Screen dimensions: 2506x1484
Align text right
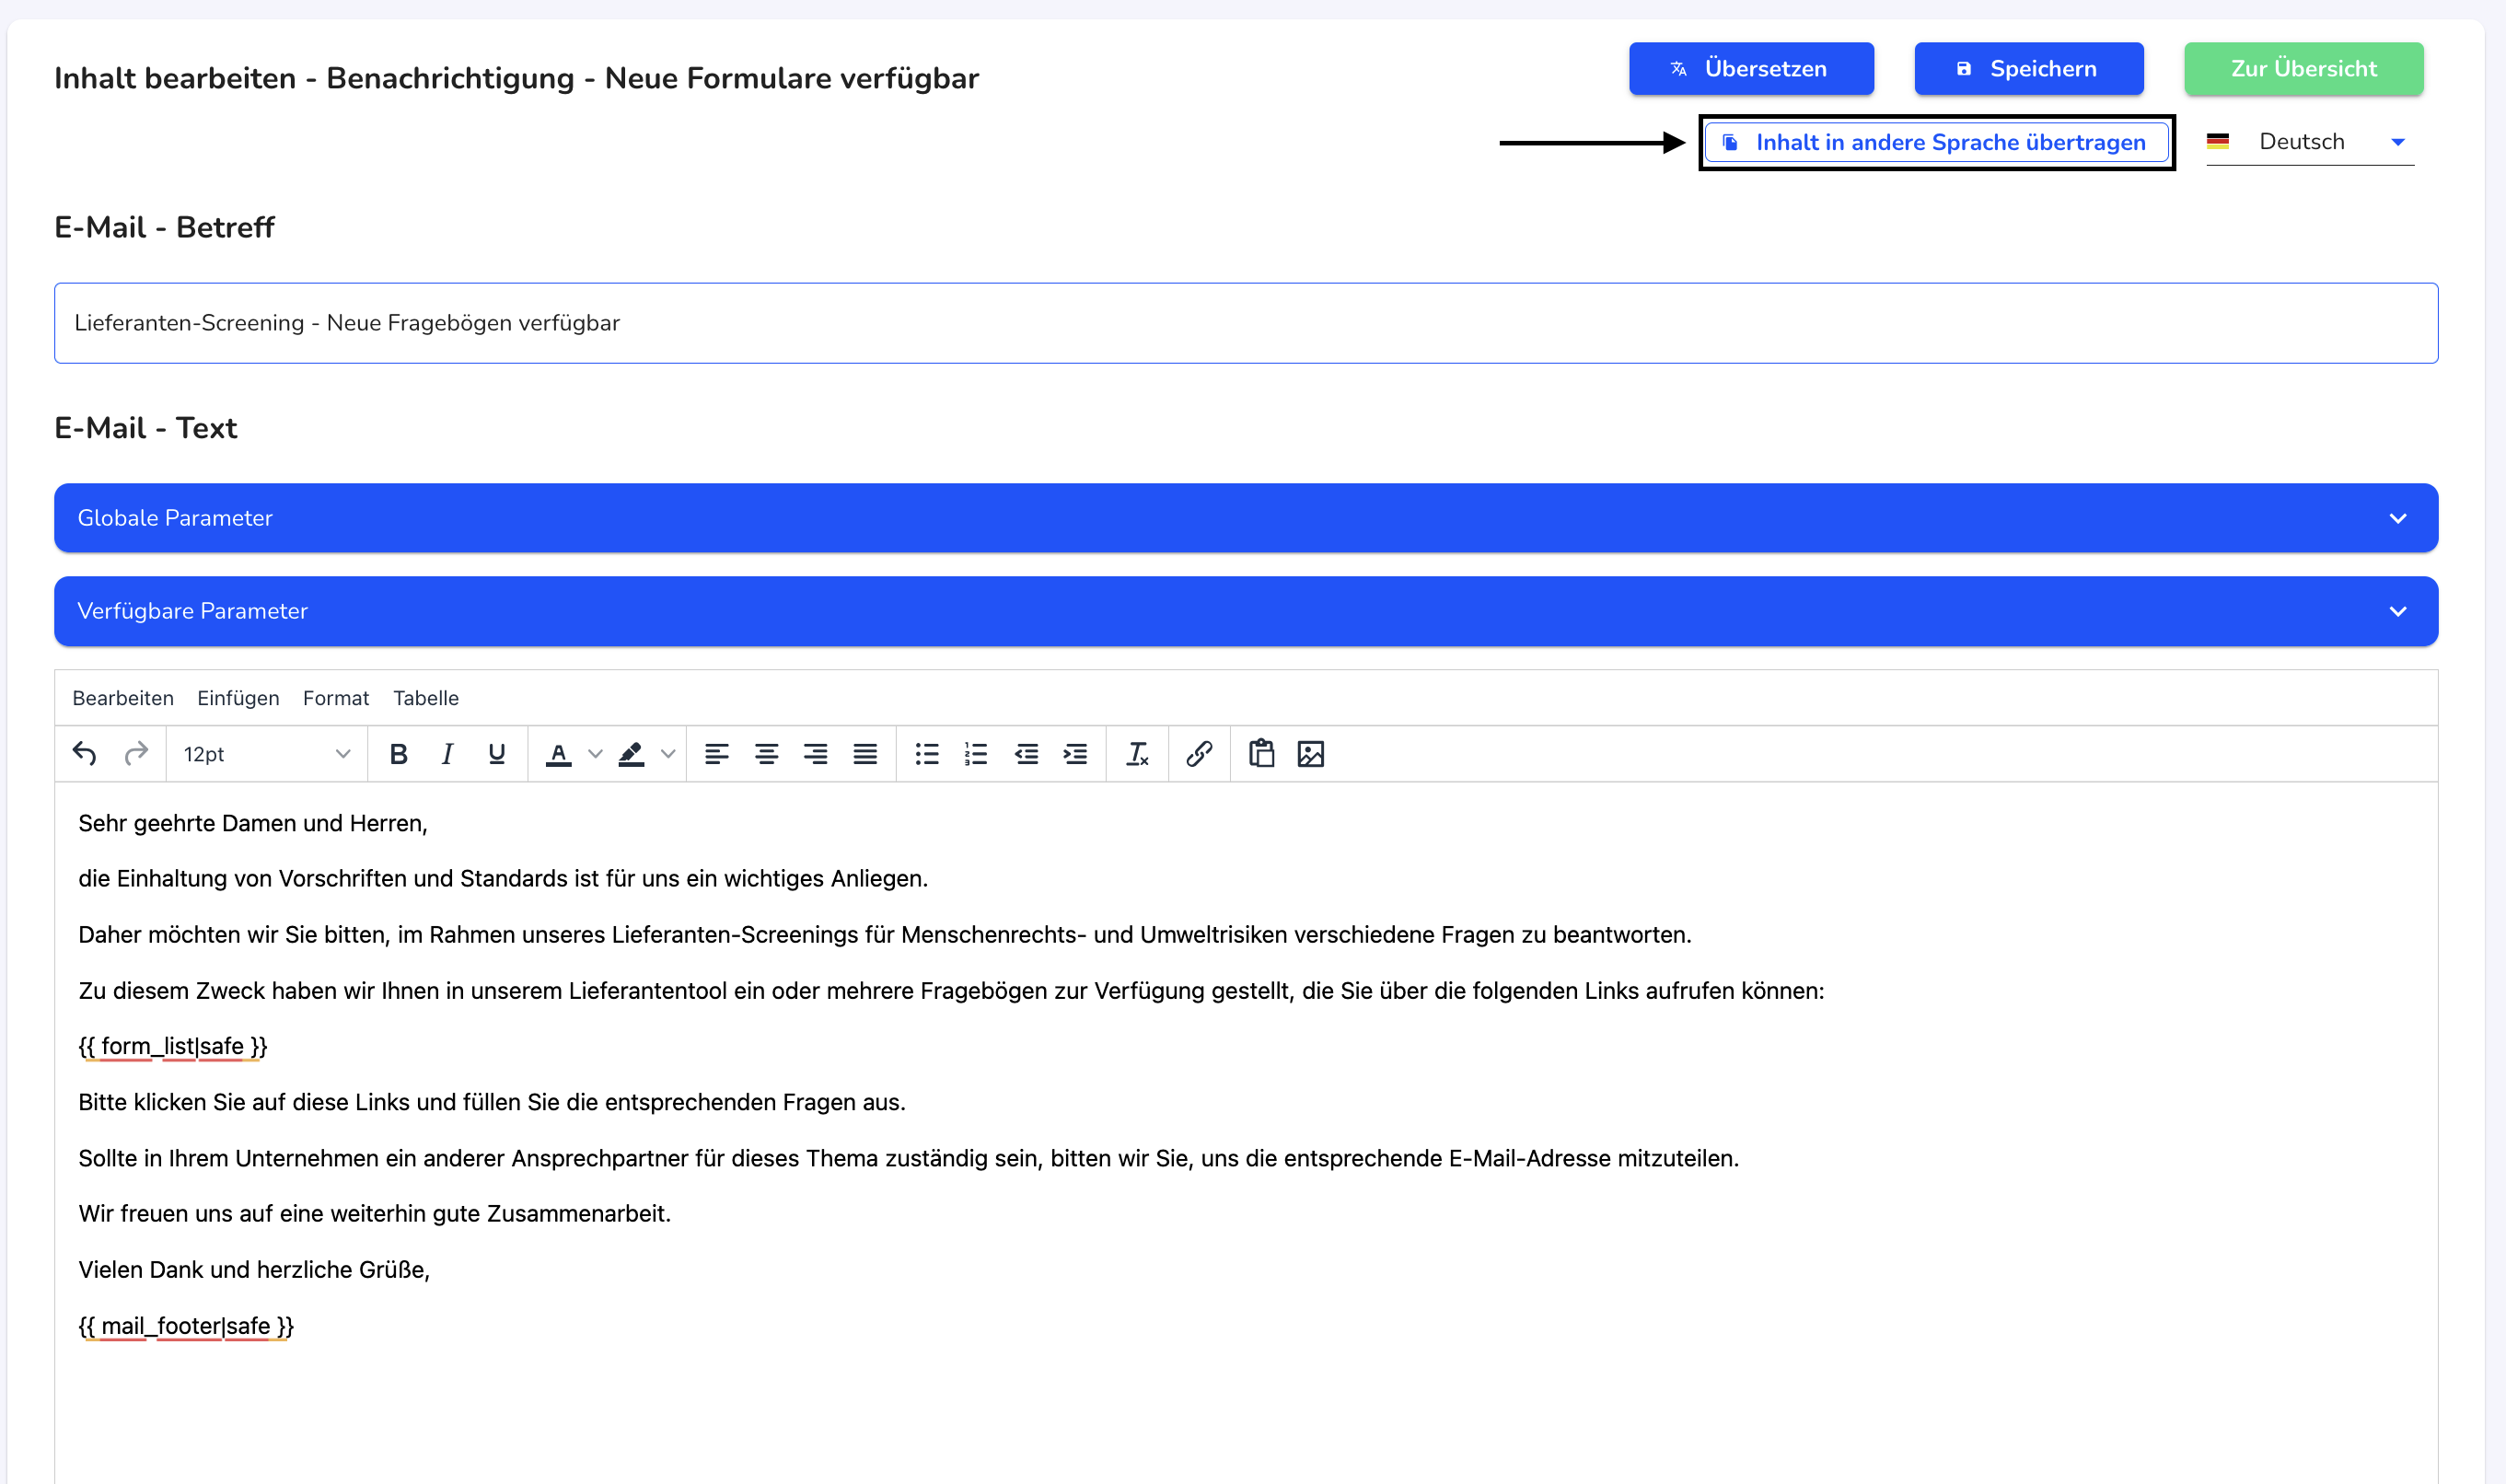click(x=815, y=754)
